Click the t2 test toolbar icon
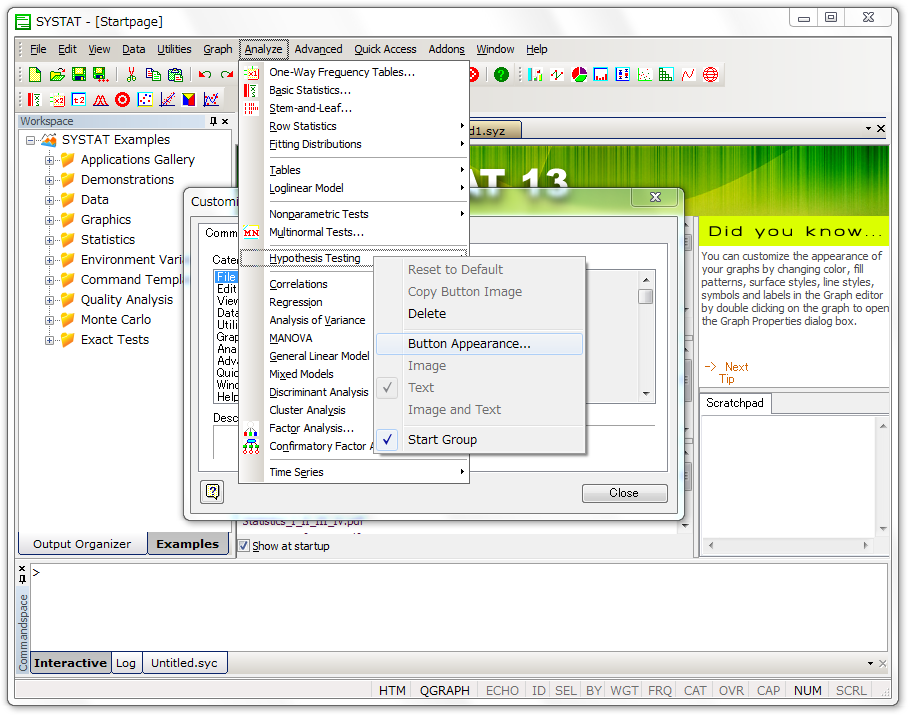The height and width of the screenshot is (715, 909). coord(79,100)
